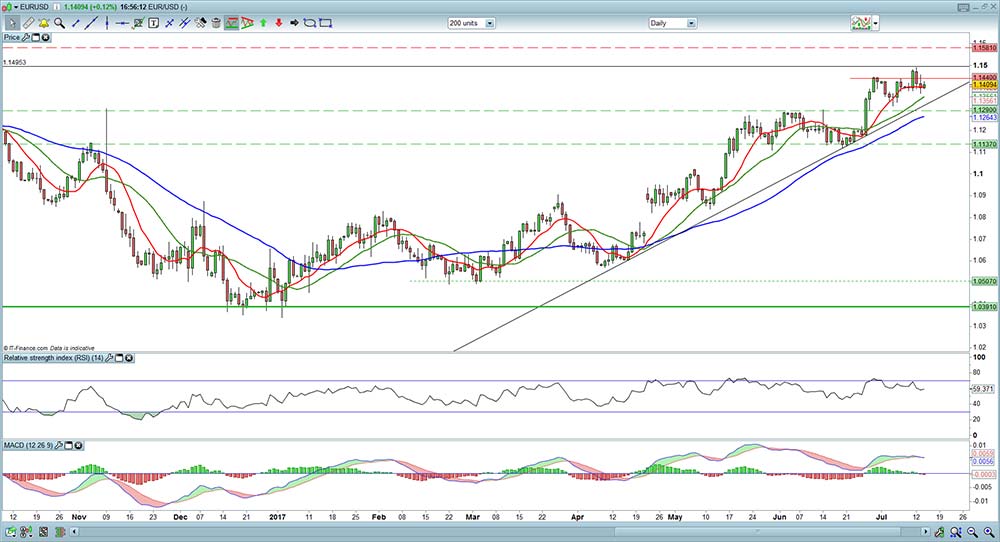Click the green bottom-right chart icon
Screen dimensions: 1000x542
point(939,531)
